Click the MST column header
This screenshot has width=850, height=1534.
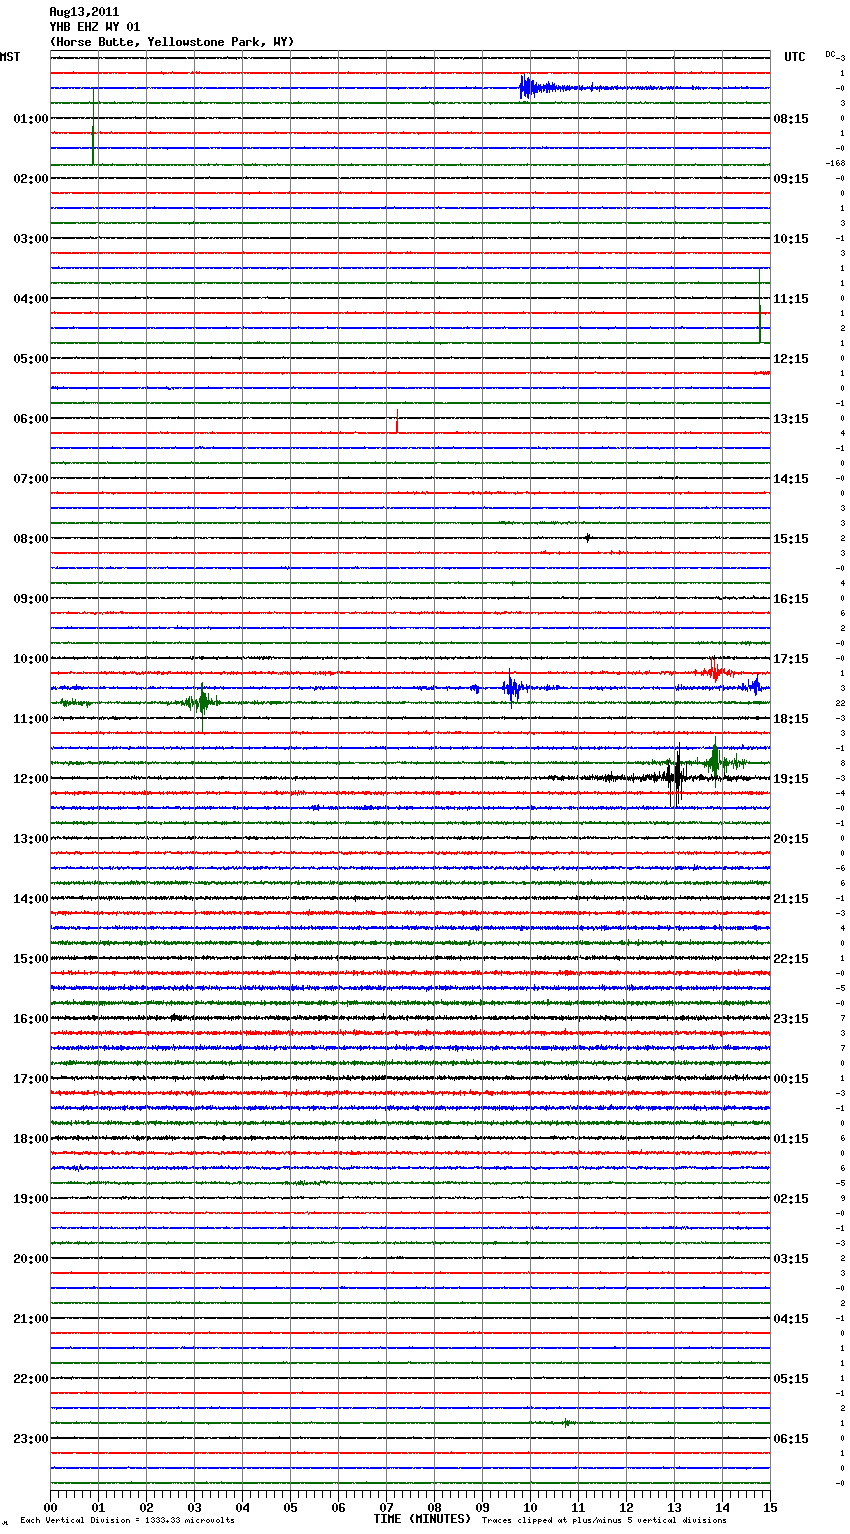click(10, 57)
